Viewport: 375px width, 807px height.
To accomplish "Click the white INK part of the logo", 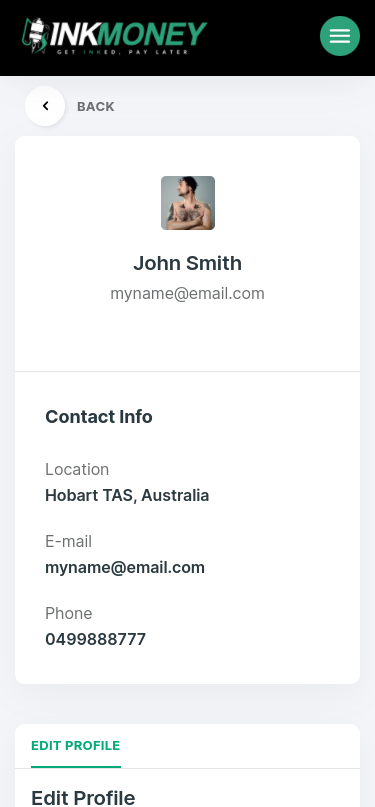I will [73, 34].
